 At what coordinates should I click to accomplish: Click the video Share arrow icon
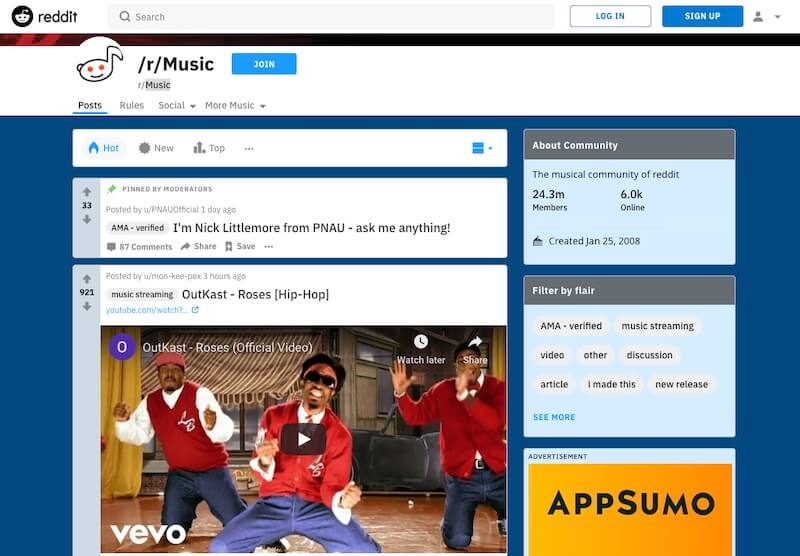475,341
